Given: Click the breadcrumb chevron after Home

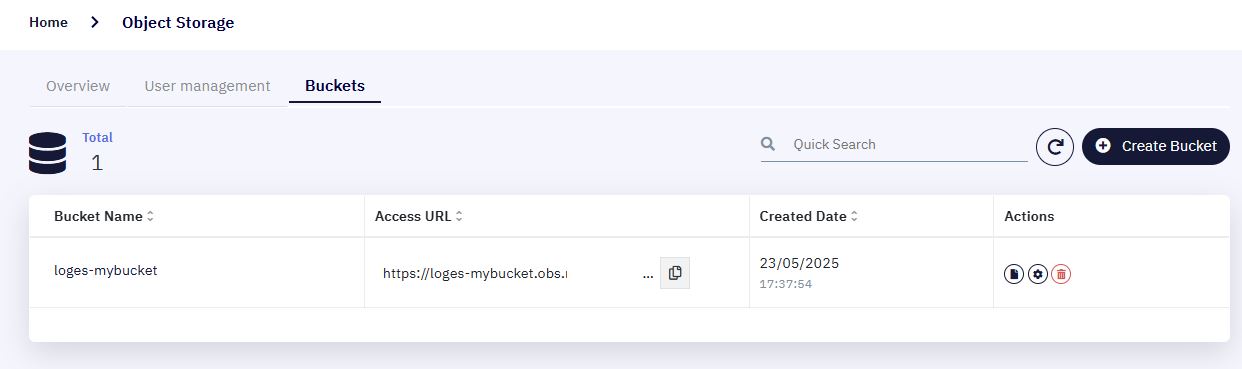Looking at the screenshot, I should [95, 22].
